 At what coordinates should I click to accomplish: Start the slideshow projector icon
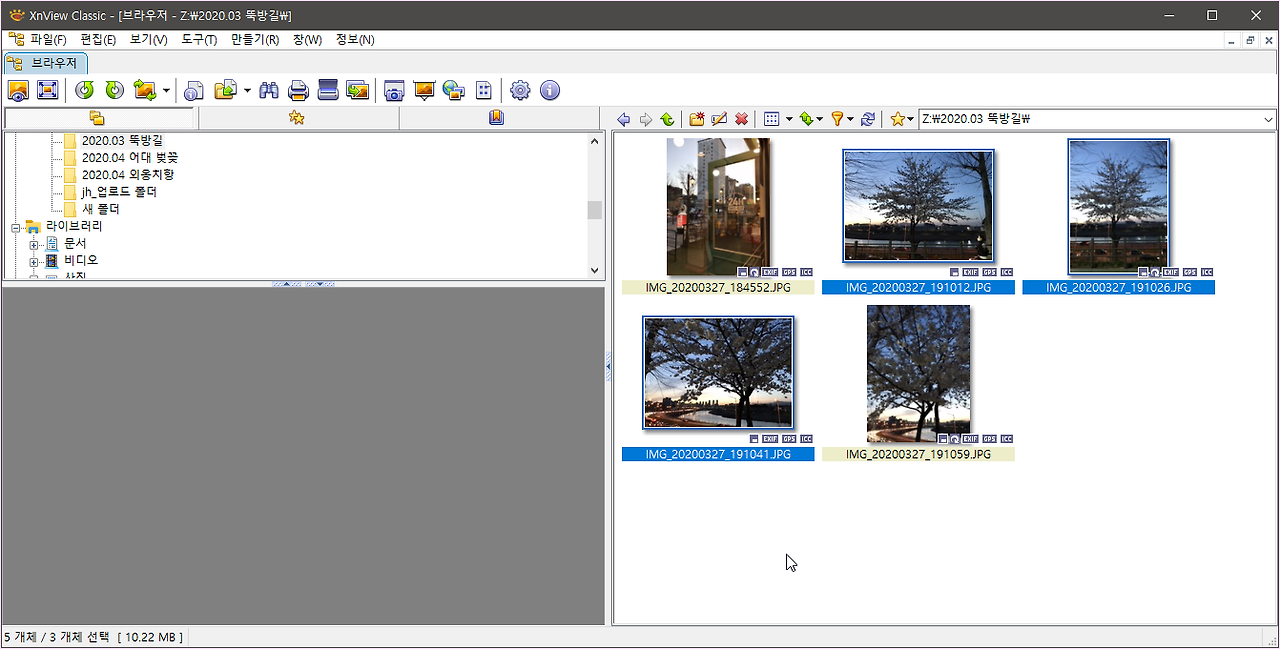pyautogui.click(x=424, y=90)
